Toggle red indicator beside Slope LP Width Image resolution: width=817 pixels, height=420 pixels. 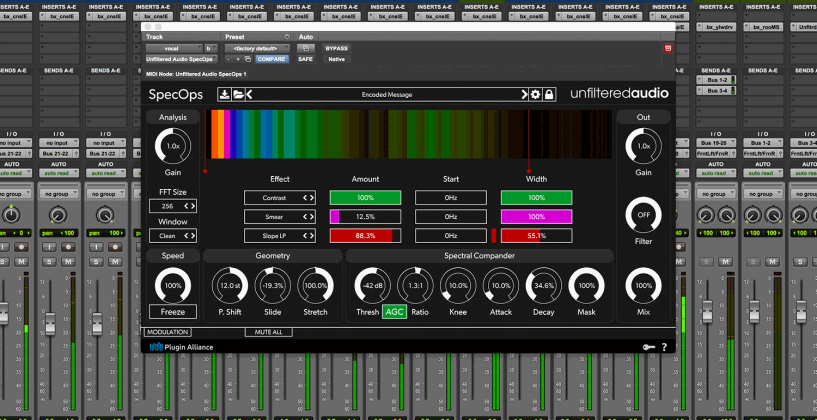(x=493, y=236)
